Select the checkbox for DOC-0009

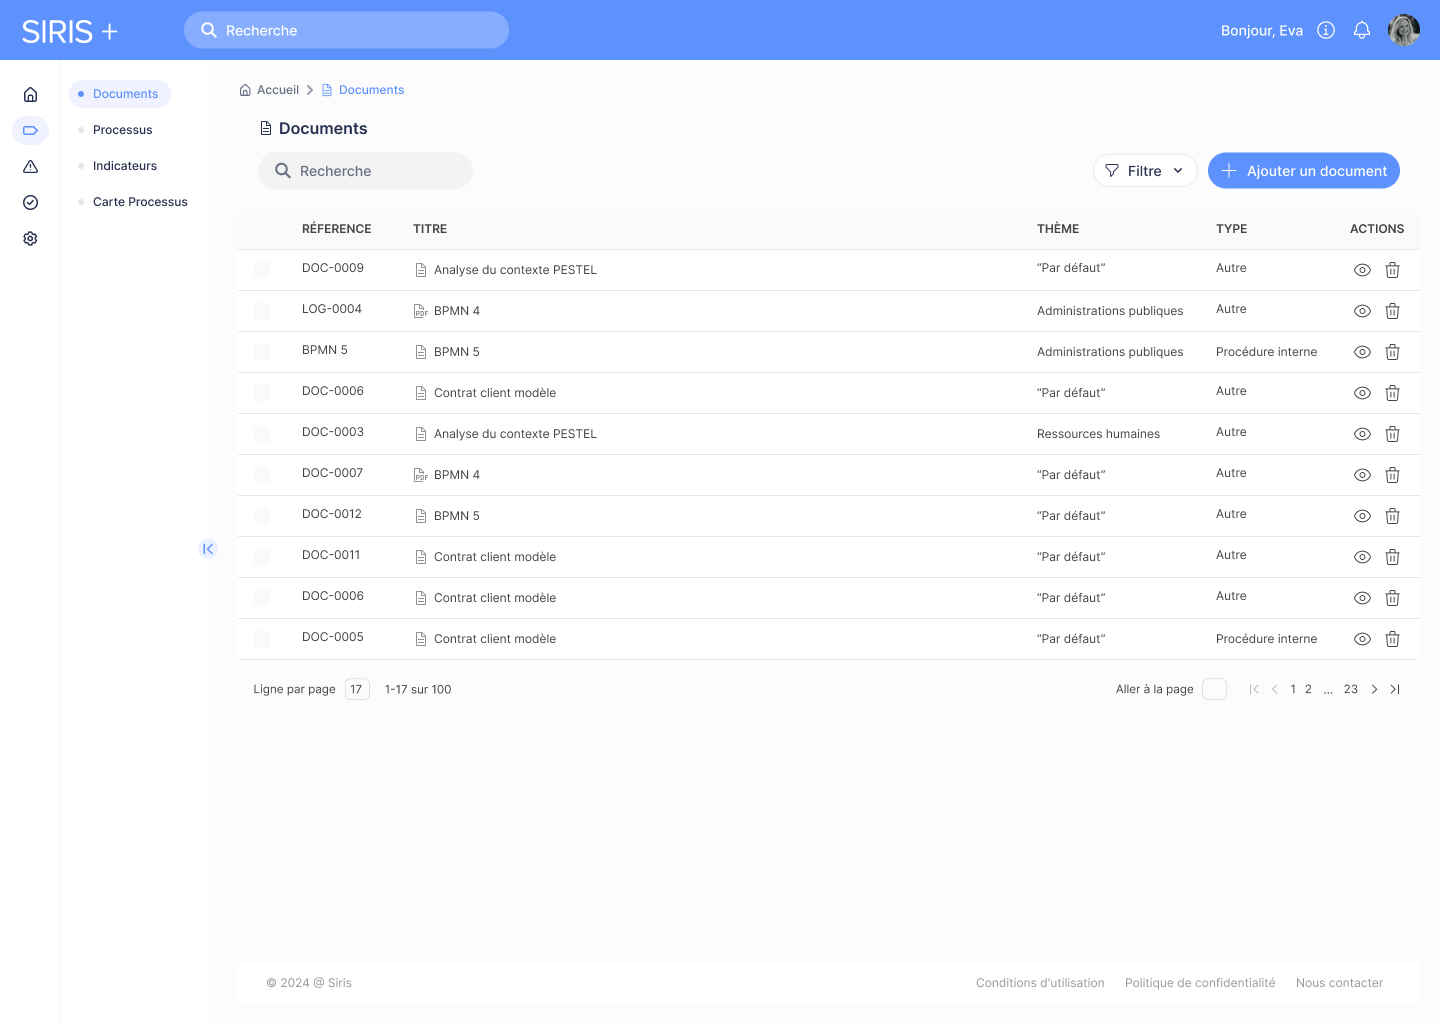[x=262, y=270]
